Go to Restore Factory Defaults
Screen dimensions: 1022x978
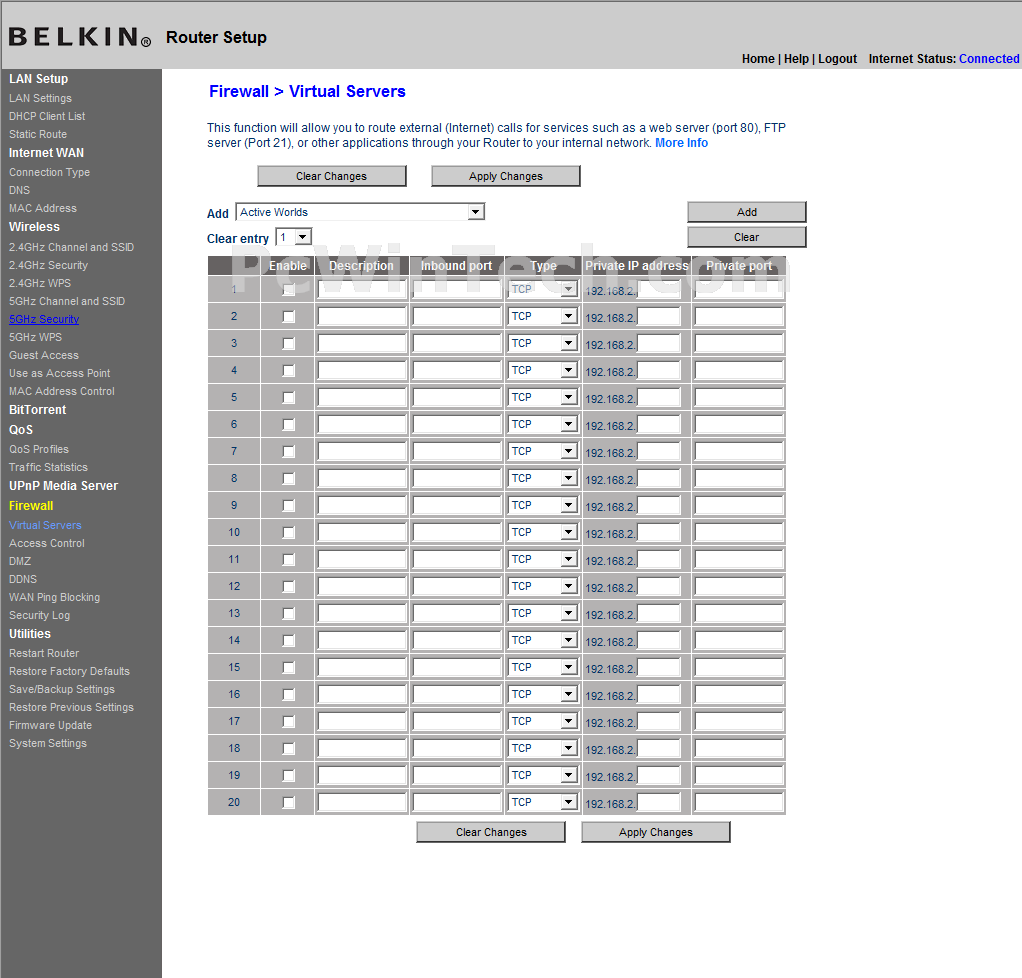click(x=69, y=672)
